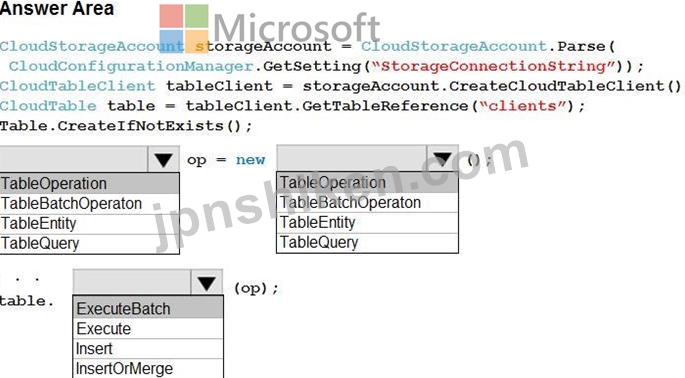Select TableQuery in the right list

pos(367,243)
